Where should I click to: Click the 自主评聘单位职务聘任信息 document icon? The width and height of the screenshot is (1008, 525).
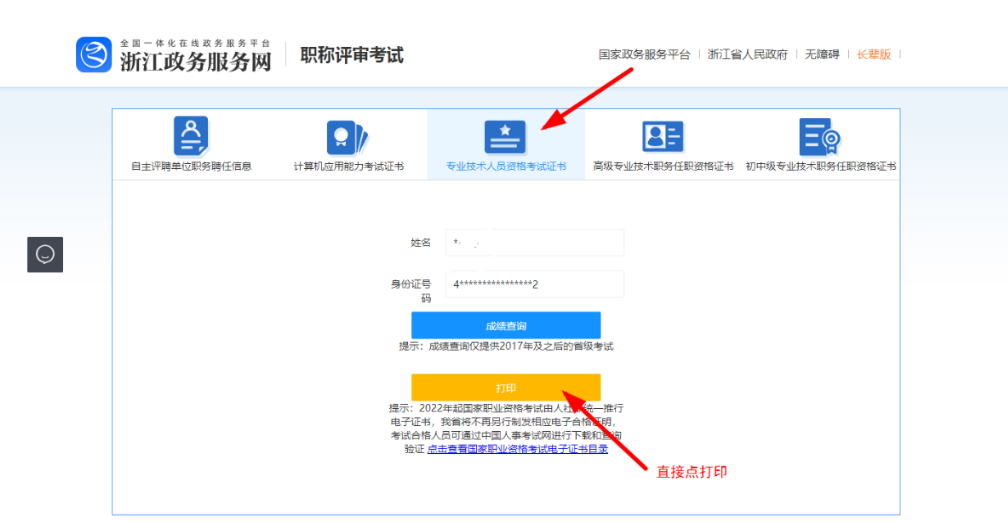point(191,136)
